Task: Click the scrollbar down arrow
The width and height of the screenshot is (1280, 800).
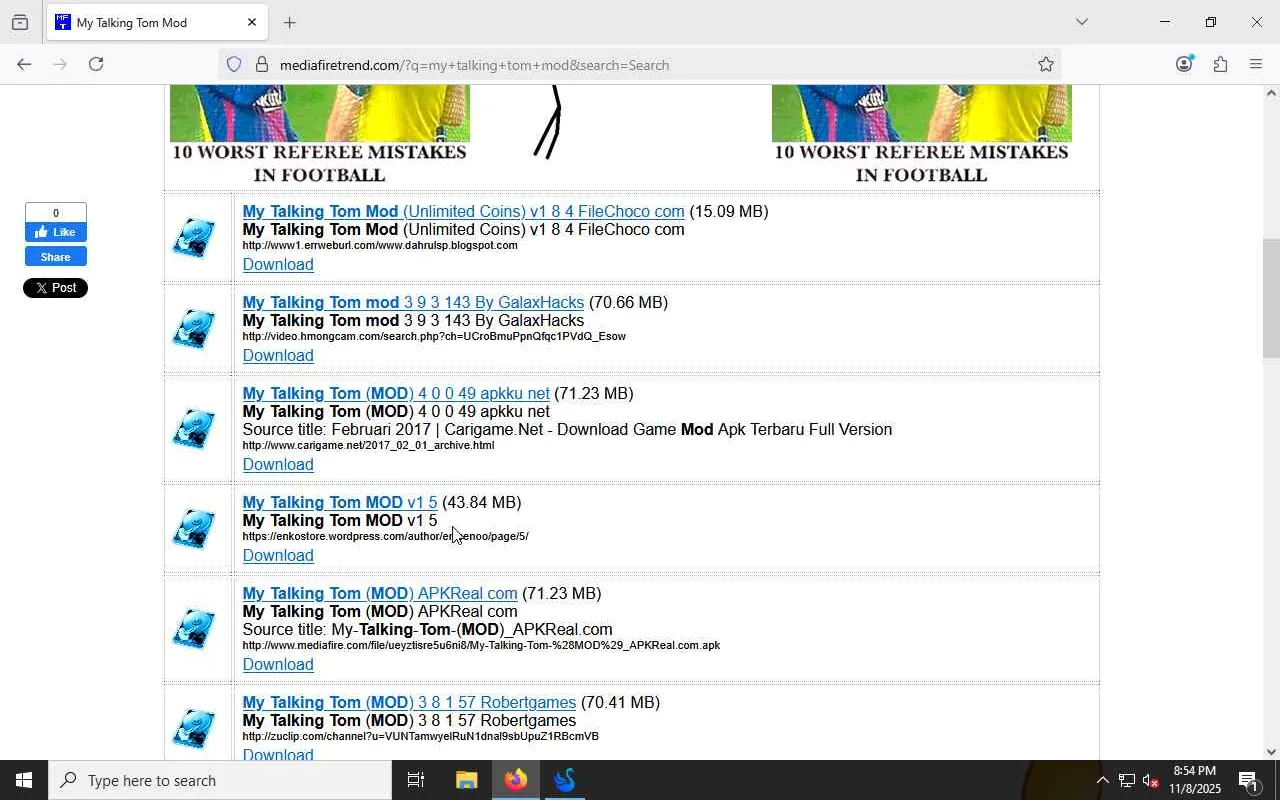Action: click(1271, 752)
